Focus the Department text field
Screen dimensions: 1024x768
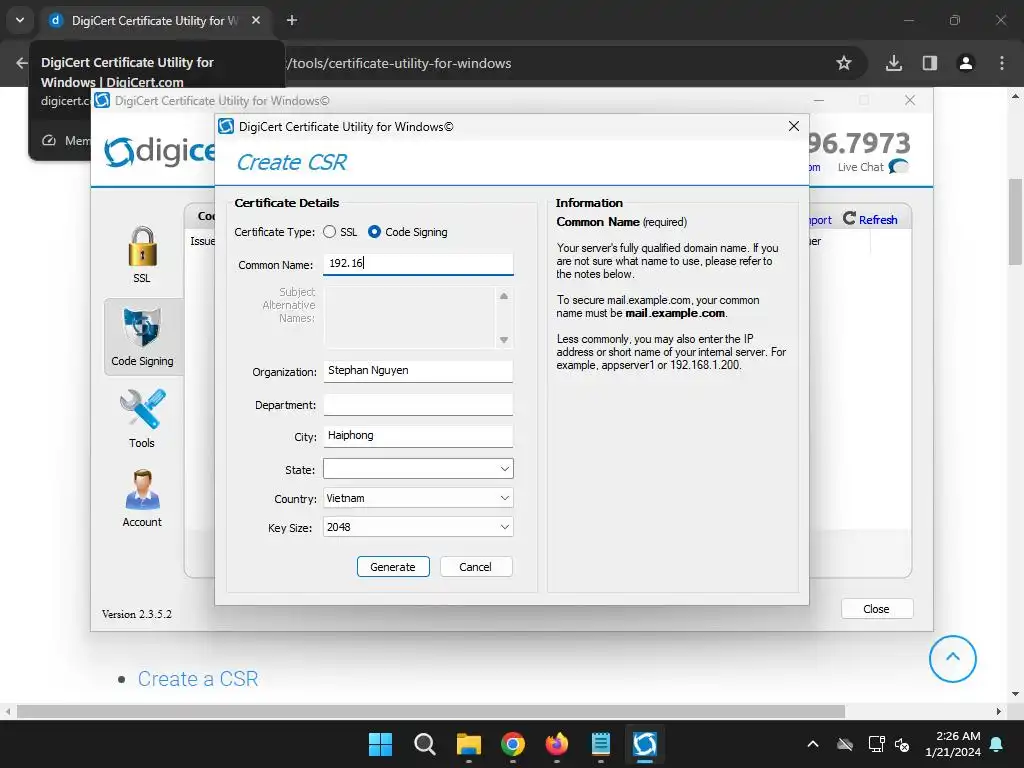click(x=418, y=404)
